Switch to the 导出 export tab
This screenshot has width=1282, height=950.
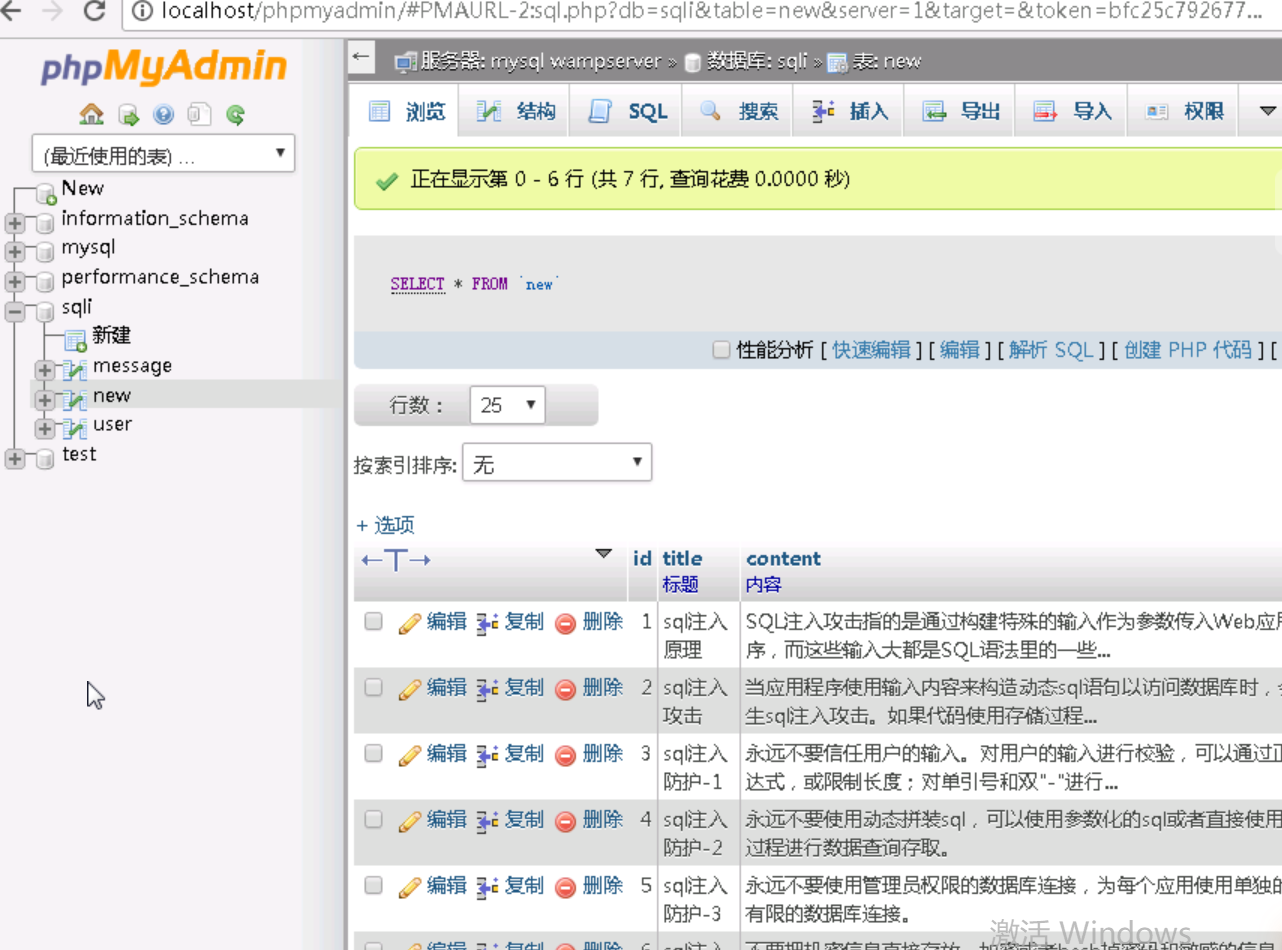[961, 111]
